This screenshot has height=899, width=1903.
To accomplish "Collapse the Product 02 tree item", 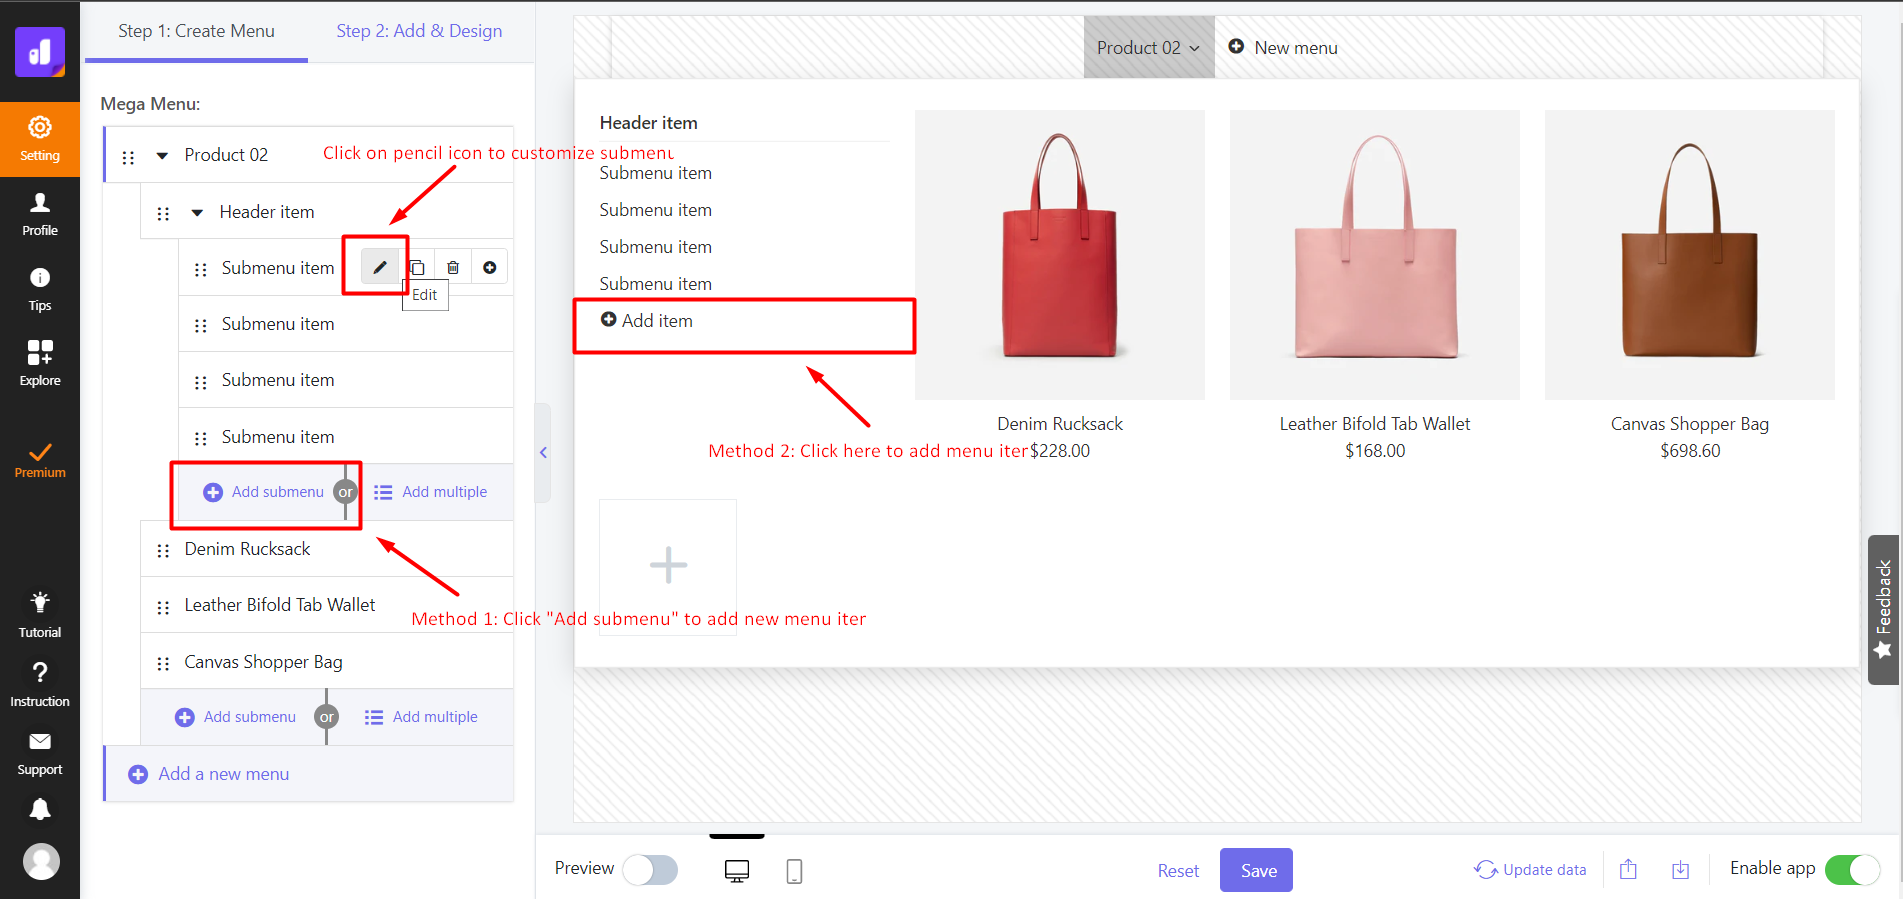I will tap(162, 156).
